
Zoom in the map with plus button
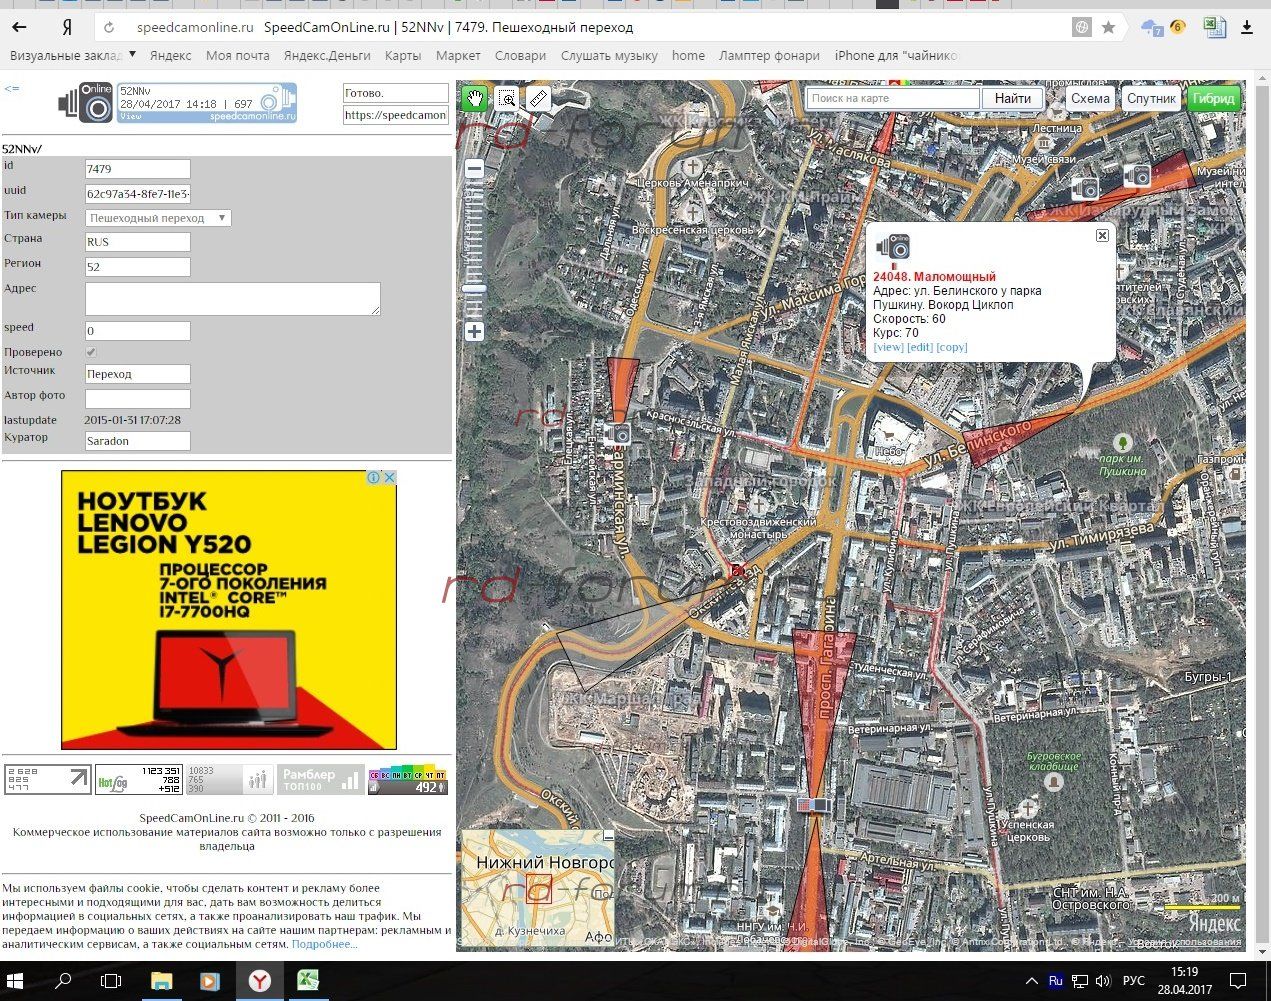pos(474,331)
